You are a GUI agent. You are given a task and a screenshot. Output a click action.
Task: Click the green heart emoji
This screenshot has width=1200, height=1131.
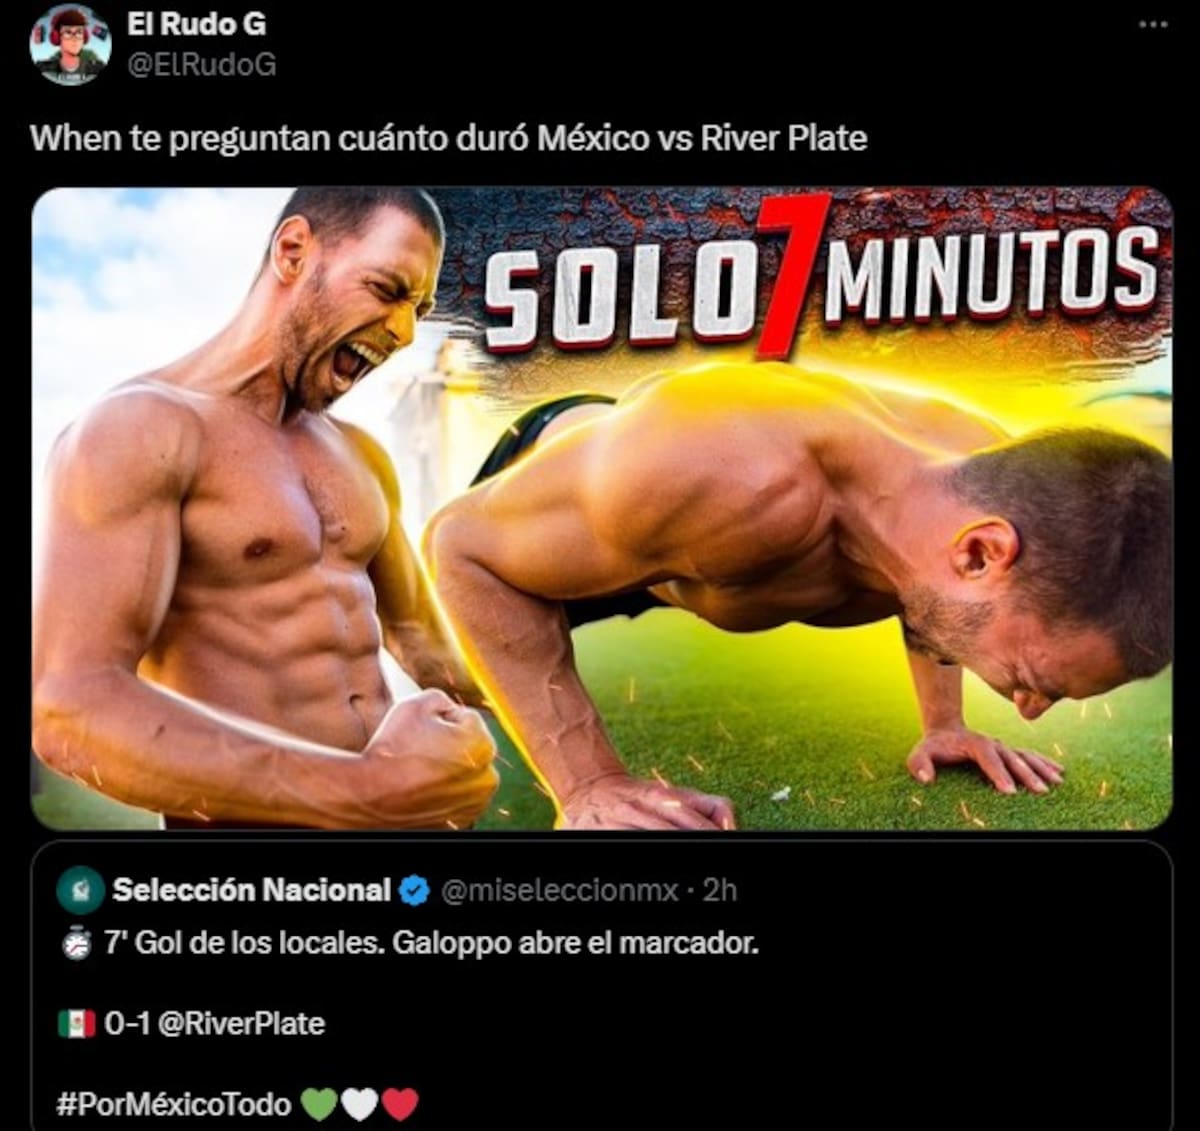tap(319, 1105)
